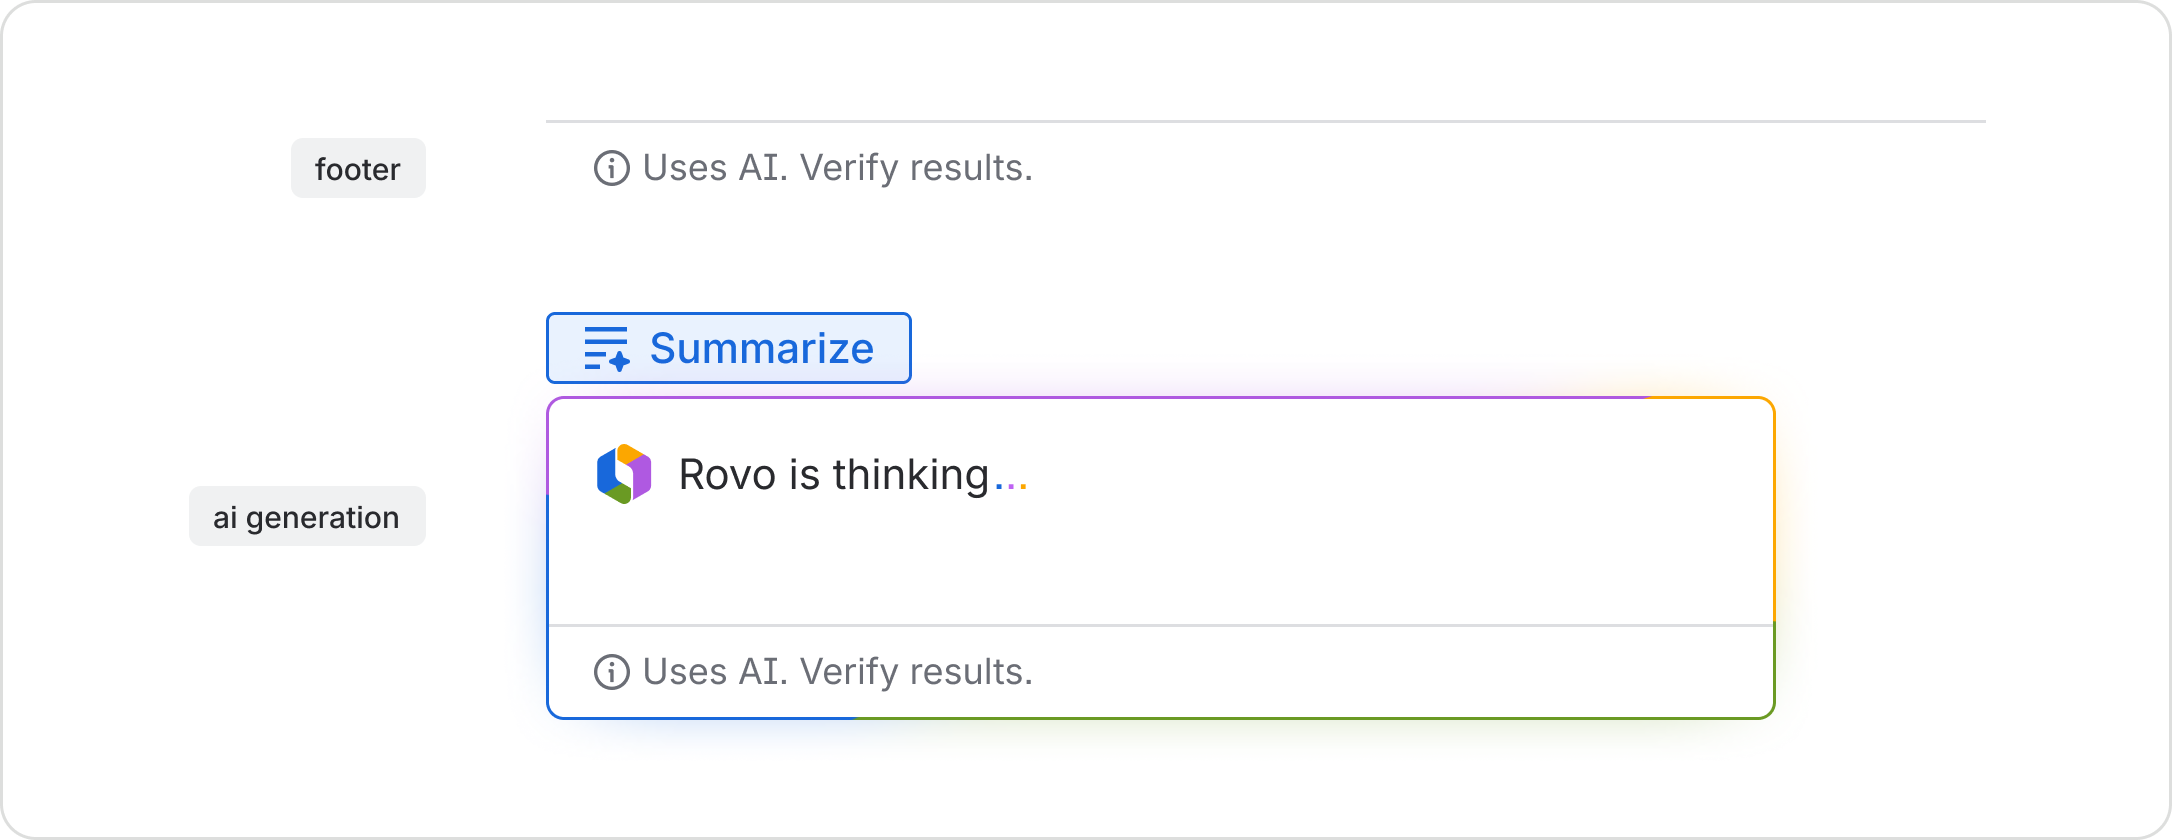
Task: Click the info icon beside upper disclaimer
Action: (x=611, y=168)
